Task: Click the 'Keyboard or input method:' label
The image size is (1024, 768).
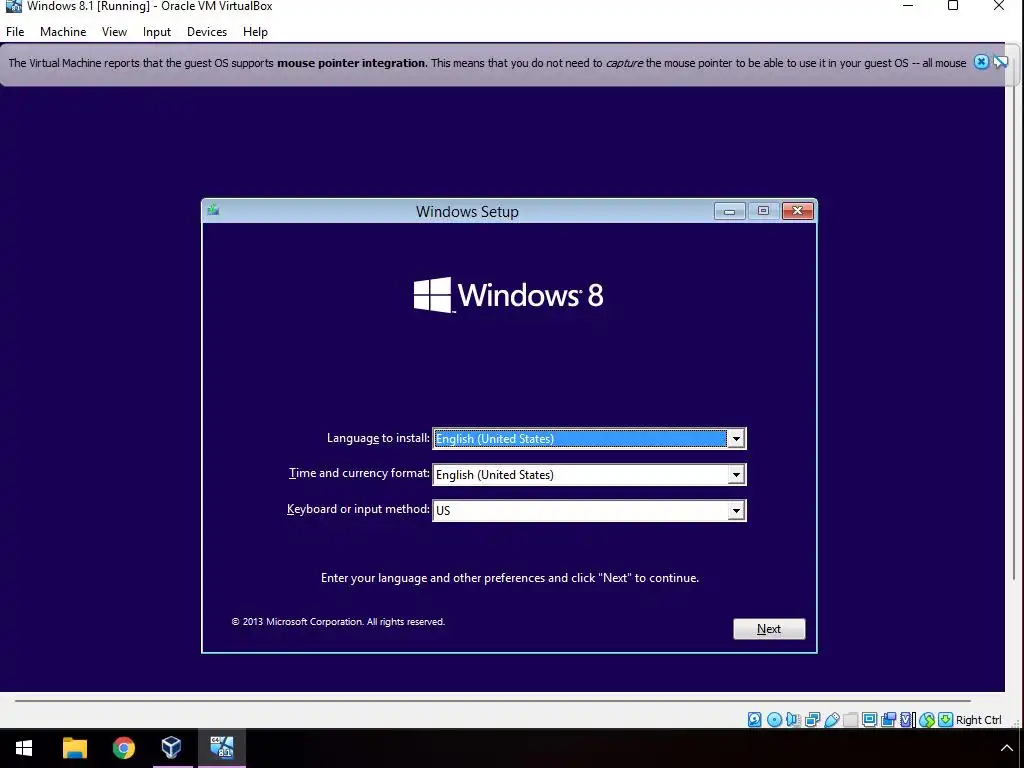Action: click(358, 509)
